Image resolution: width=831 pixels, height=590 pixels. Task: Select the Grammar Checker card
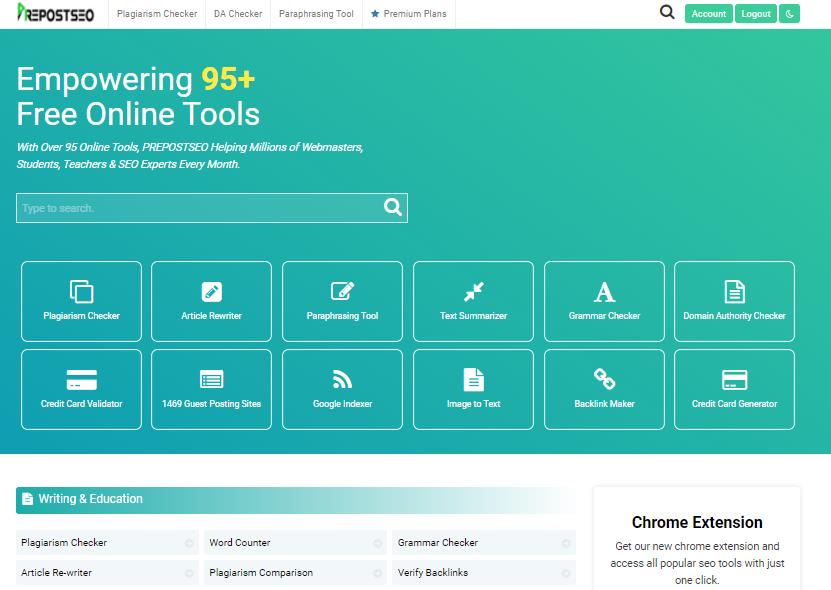[x=604, y=301]
